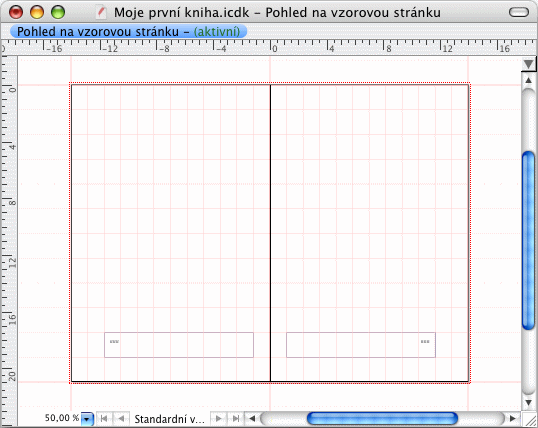Click vertical scrollbar down arrow
The width and height of the screenshot is (538, 428).
point(529,402)
